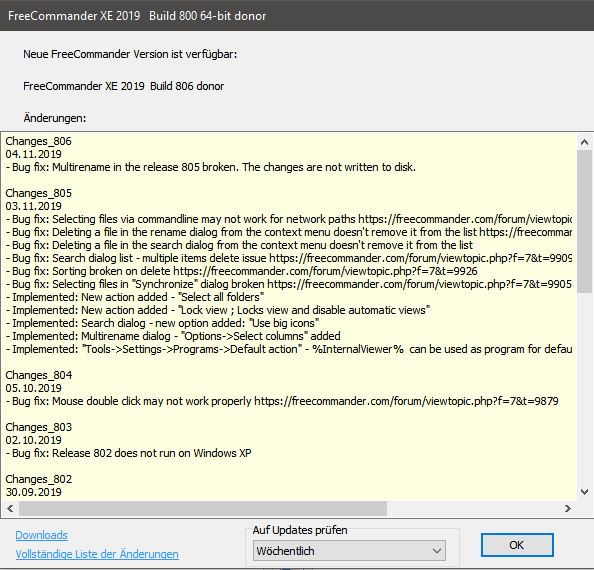Click the Changes_802 heading in the changelog

[x=38, y=479]
